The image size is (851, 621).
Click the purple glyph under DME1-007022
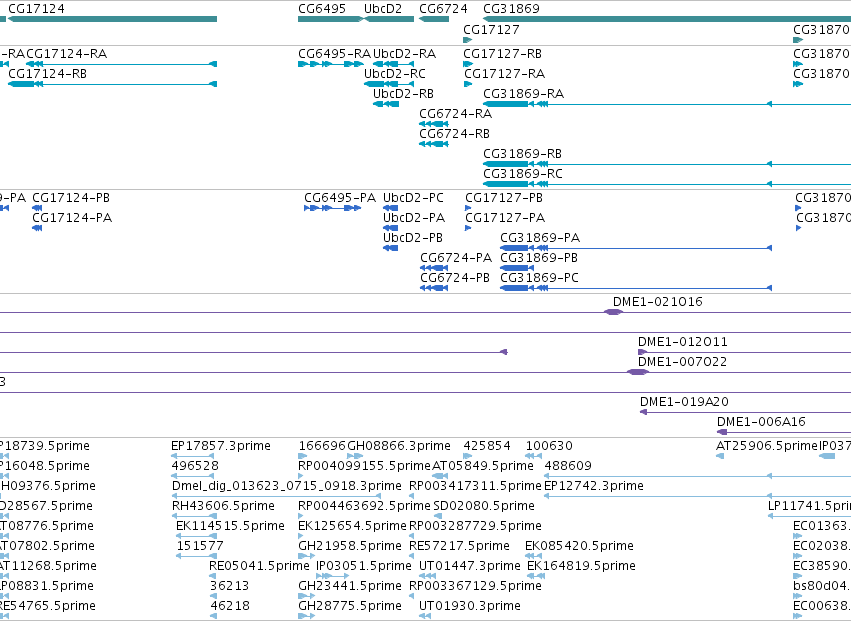pyautogui.click(x=638, y=372)
